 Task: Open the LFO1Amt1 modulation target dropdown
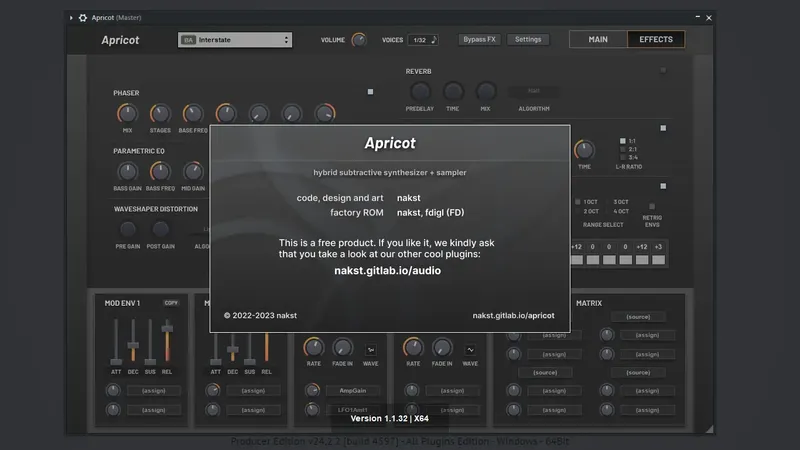pos(353,410)
